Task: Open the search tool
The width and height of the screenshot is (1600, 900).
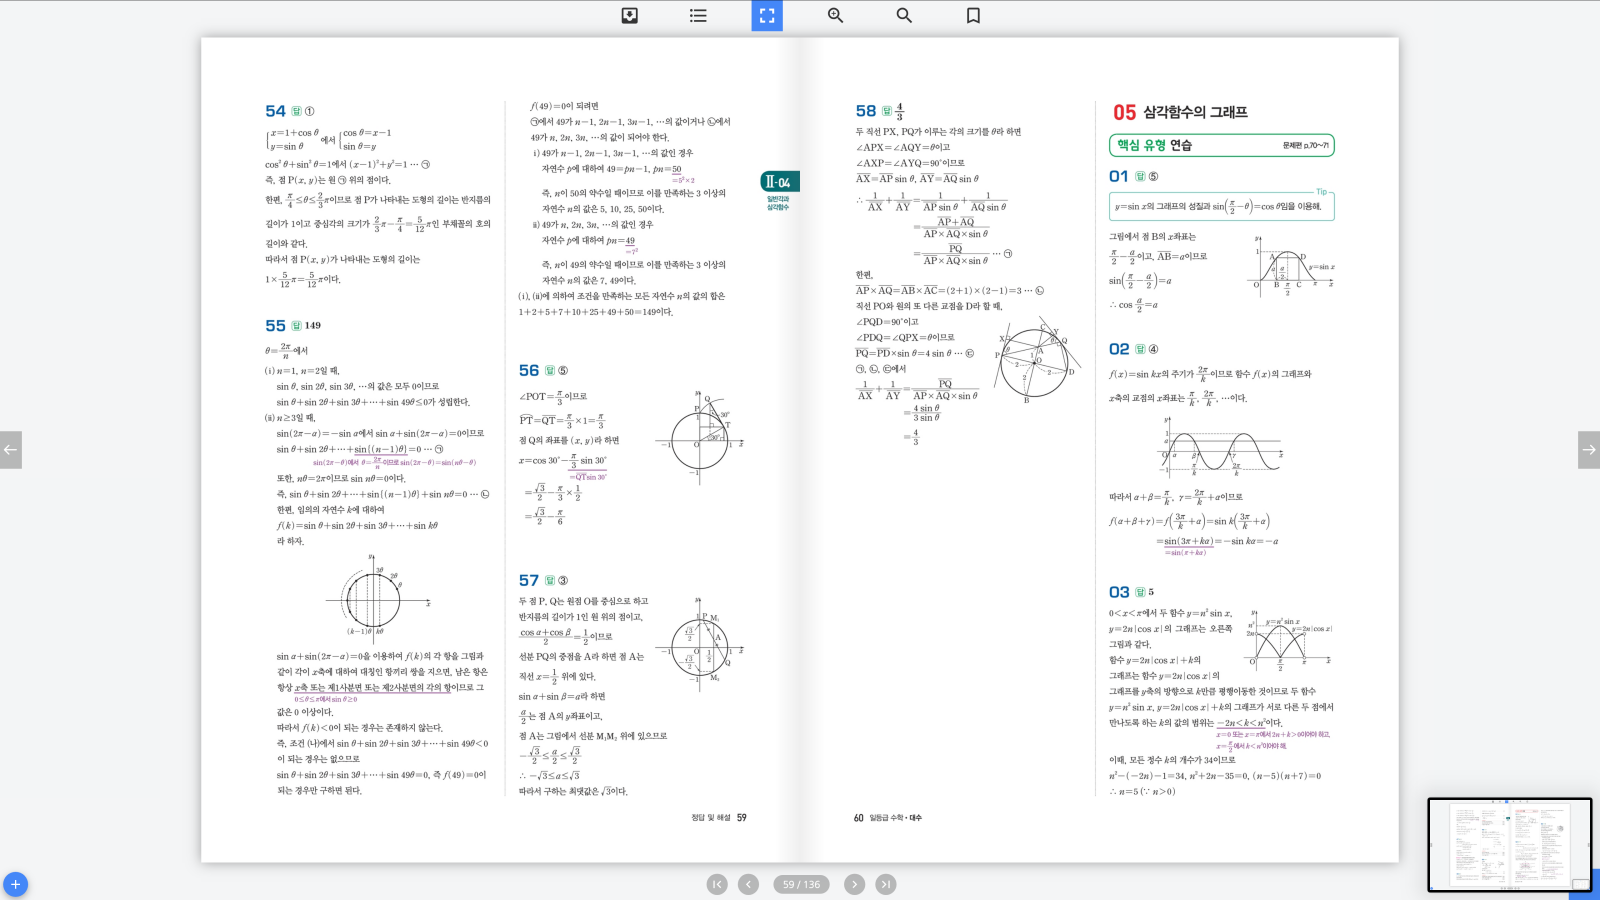Action: pyautogui.click(x=904, y=16)
